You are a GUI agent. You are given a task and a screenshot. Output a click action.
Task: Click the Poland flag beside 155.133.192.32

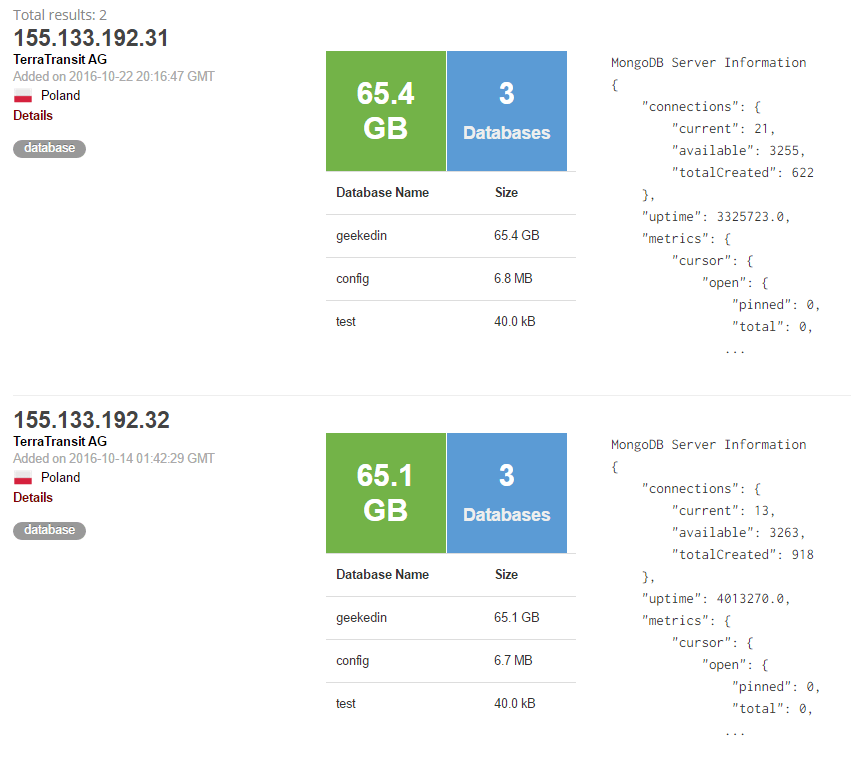(x=22, y=477)
